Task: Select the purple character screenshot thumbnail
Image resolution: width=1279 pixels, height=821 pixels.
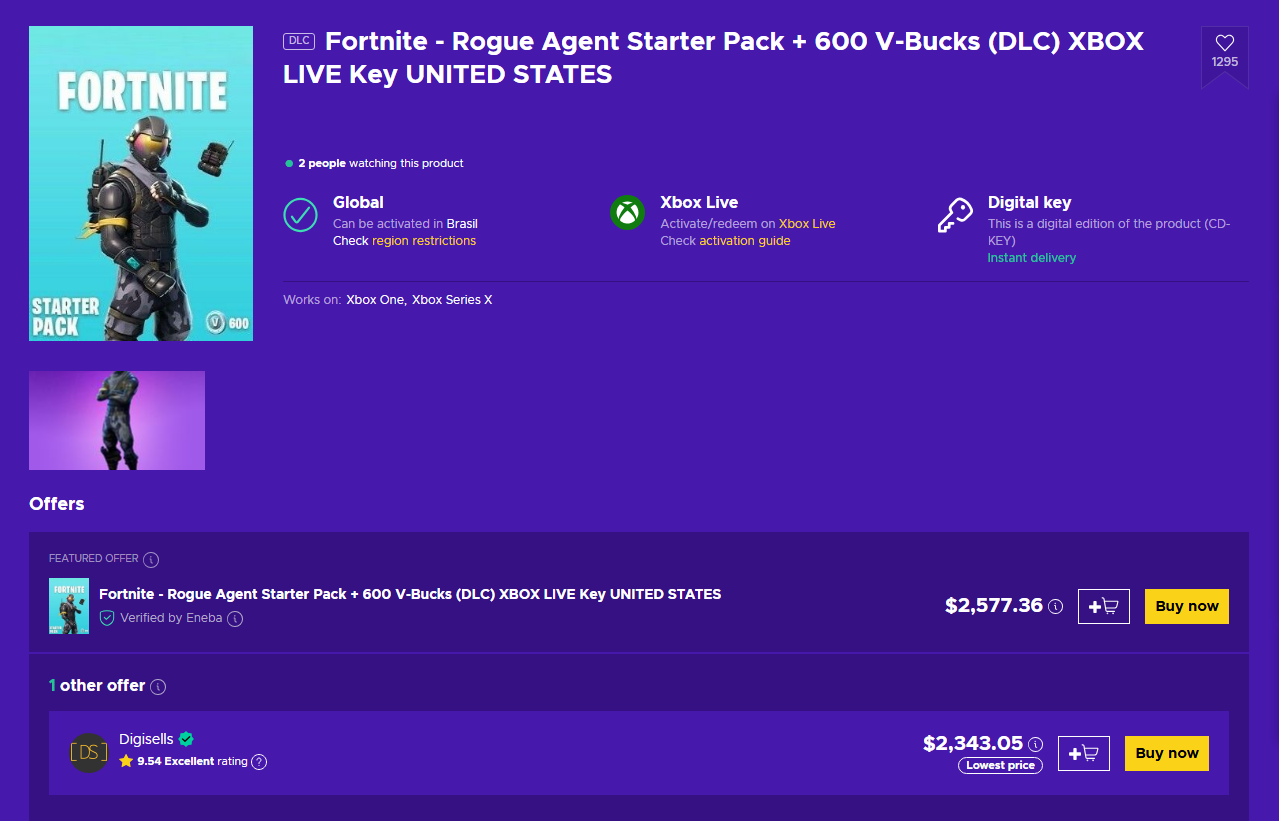Action: click(x=117, y=420)
